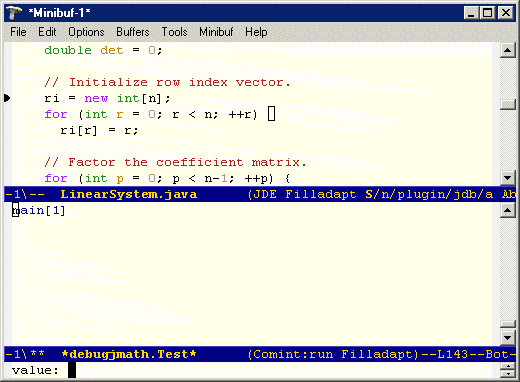Screen dimensions: 520x382
Task: Click scroll-up arrow of debugger window
Action: 508,210
